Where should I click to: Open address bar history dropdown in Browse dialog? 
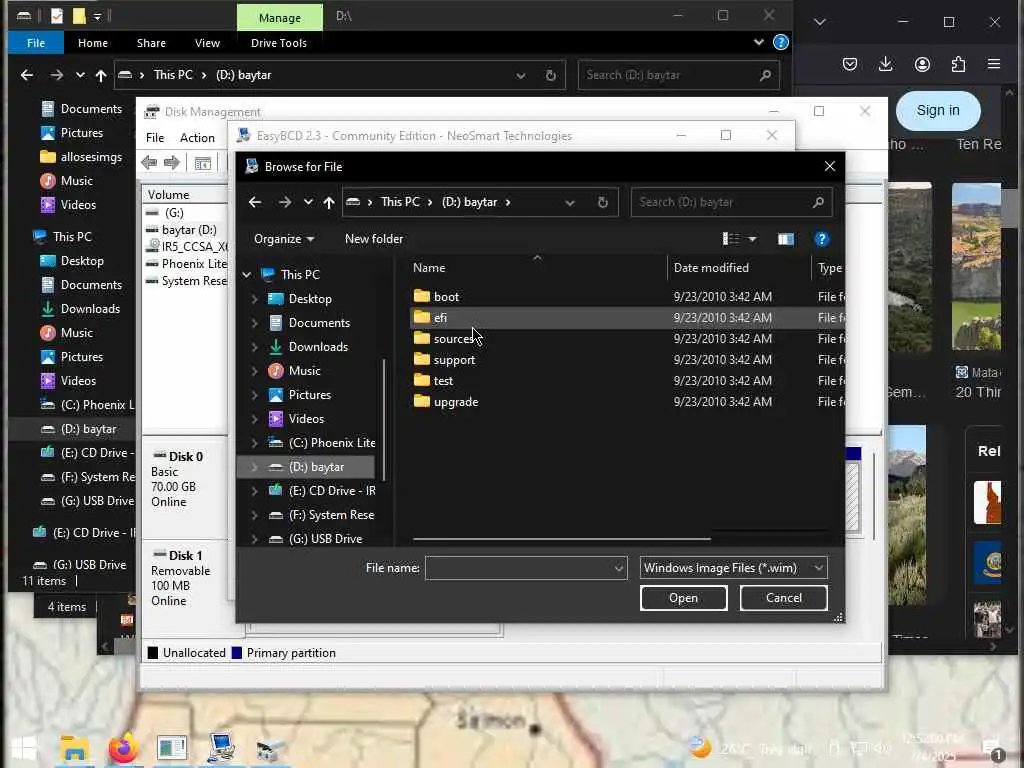point(569,202)
